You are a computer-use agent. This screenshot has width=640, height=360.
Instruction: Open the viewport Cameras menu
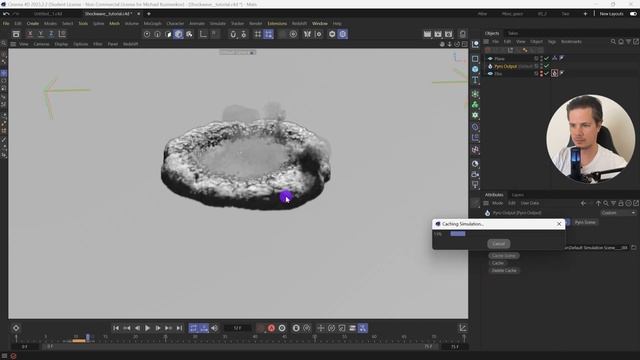point(41,44)
